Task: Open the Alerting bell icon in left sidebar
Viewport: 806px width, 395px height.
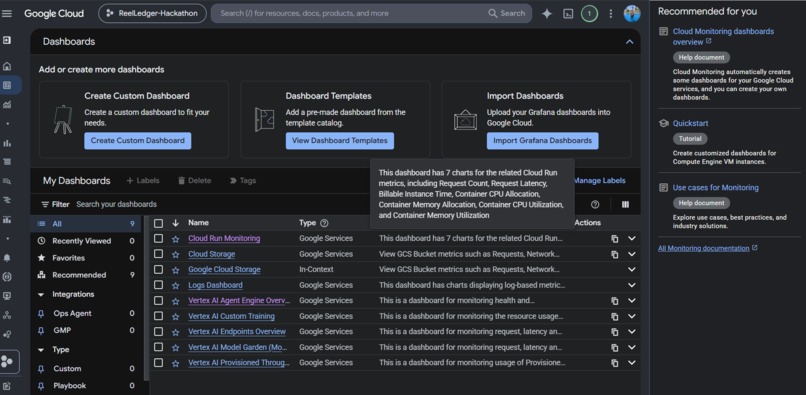Action: pyautogui.click(x=7, y=258)
